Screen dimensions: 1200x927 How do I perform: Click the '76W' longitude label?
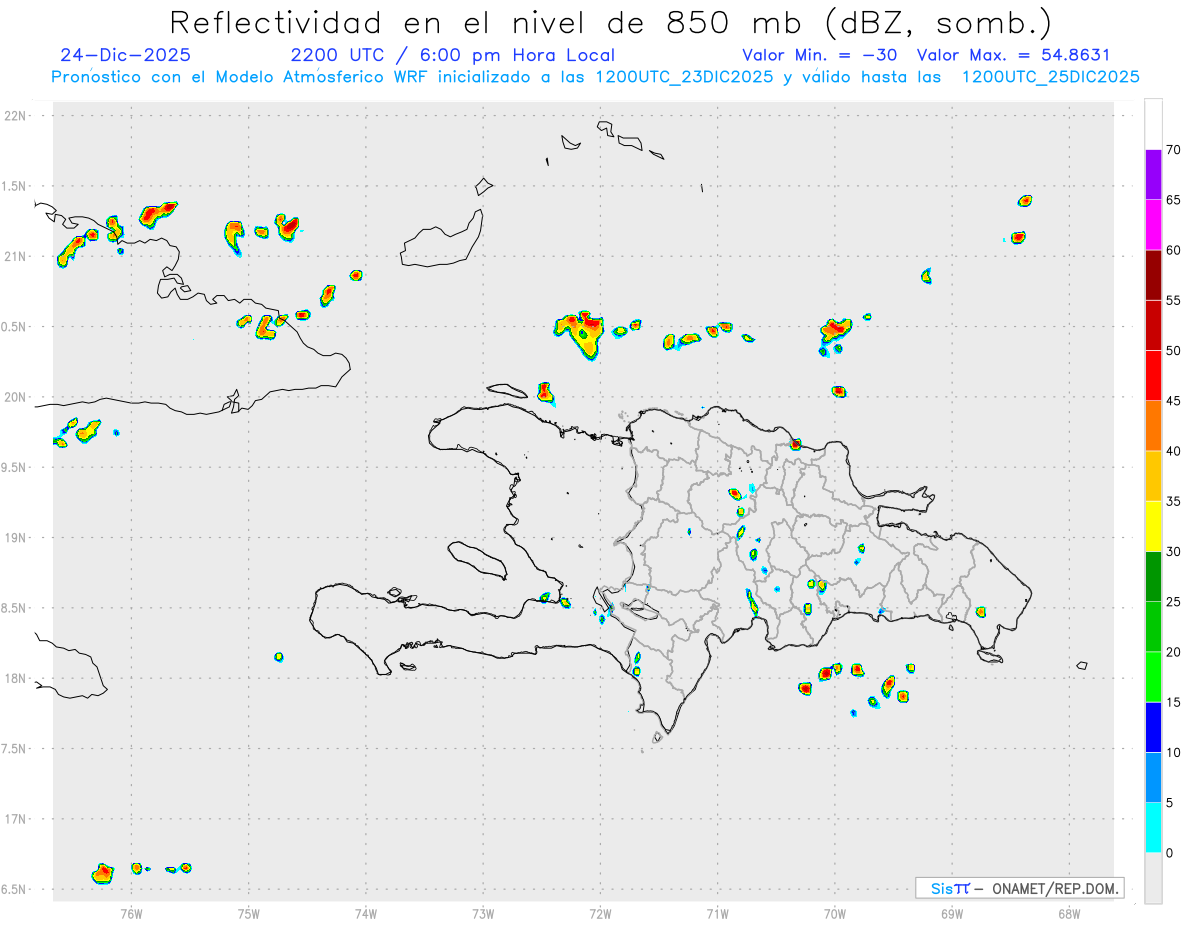pos(131,913)
